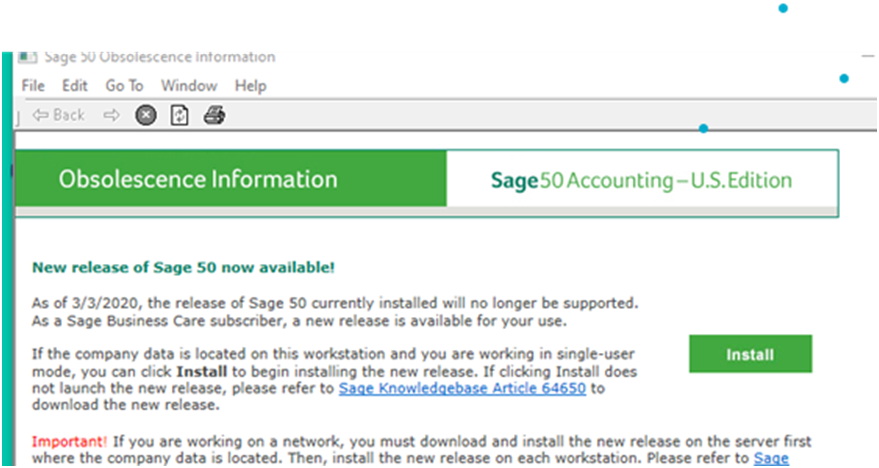Image resolution: width=879 pixels, height=468 pixels.
Task: Click the Obsolescence Information header banner
Action: [x=231, y=178]
